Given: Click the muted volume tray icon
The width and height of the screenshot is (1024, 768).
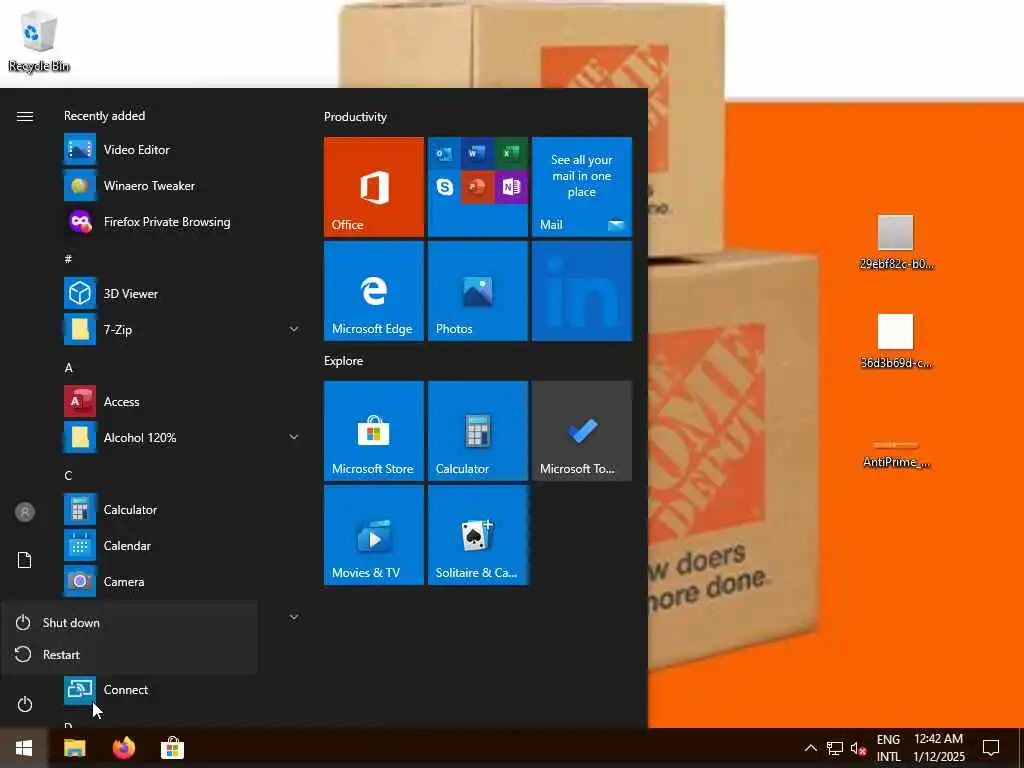Looking at the screenshot, I should [858, 748].
